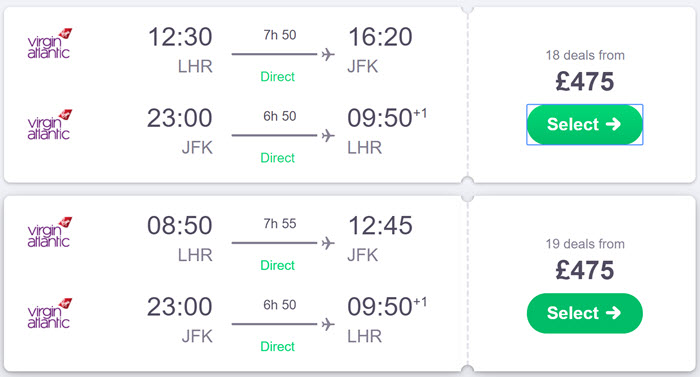The width and height of the screenshot is (700, 377).
Task: Click Direct label under 7h 55 duration
Action: (x=278, y=265)
